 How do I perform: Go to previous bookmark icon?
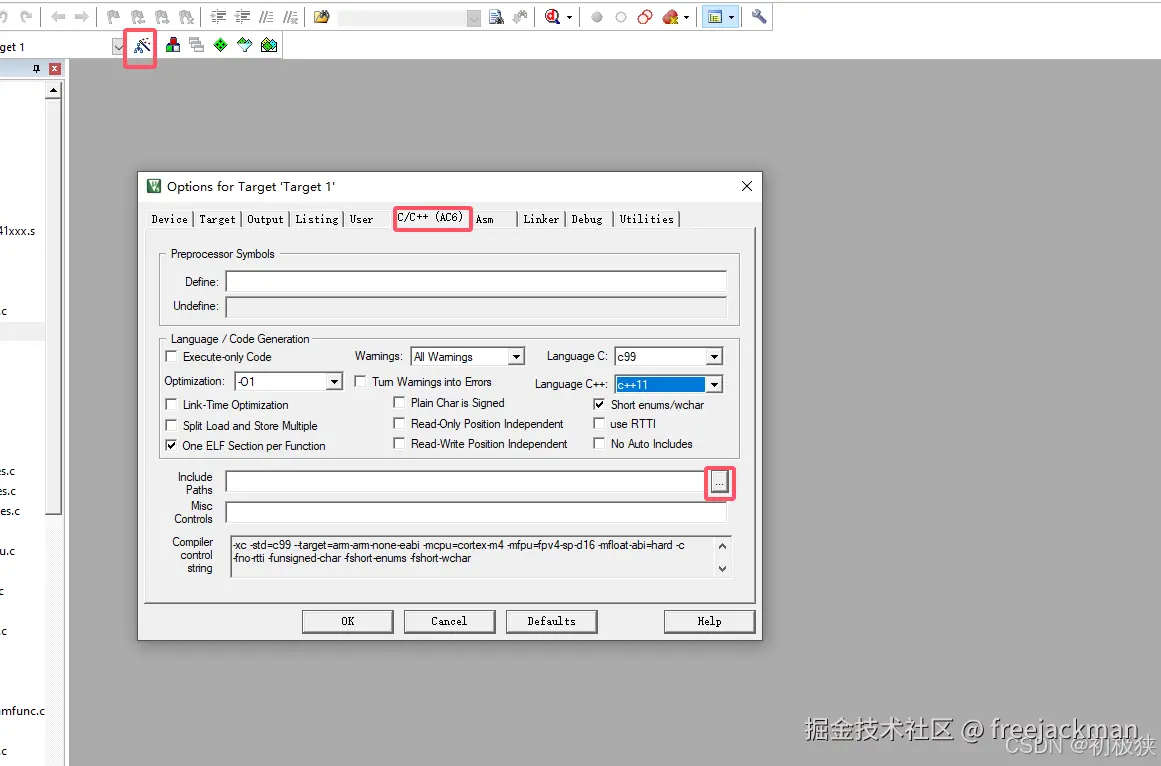[x=138, y=16]
